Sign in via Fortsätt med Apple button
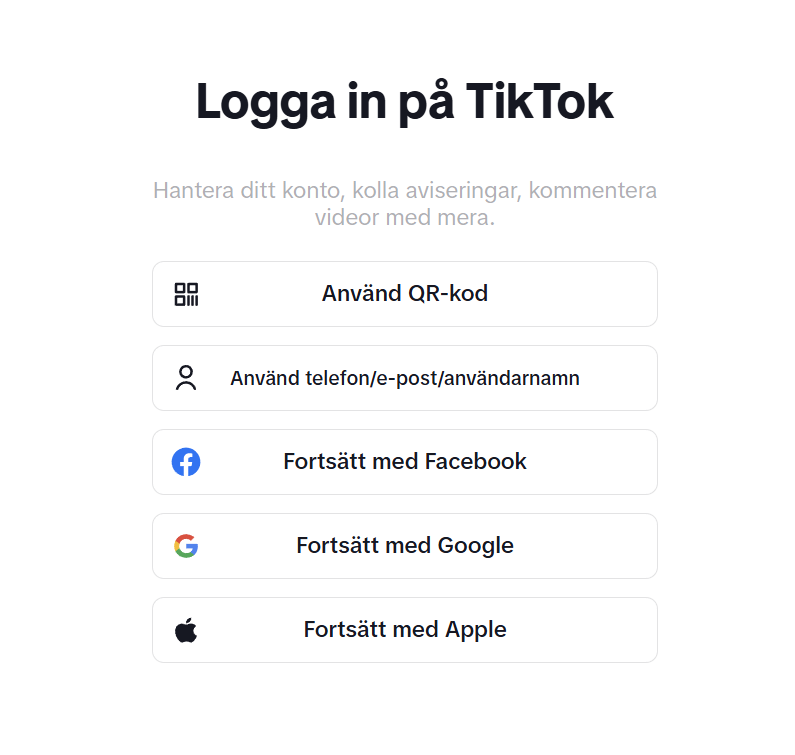 tap(405, 630)
